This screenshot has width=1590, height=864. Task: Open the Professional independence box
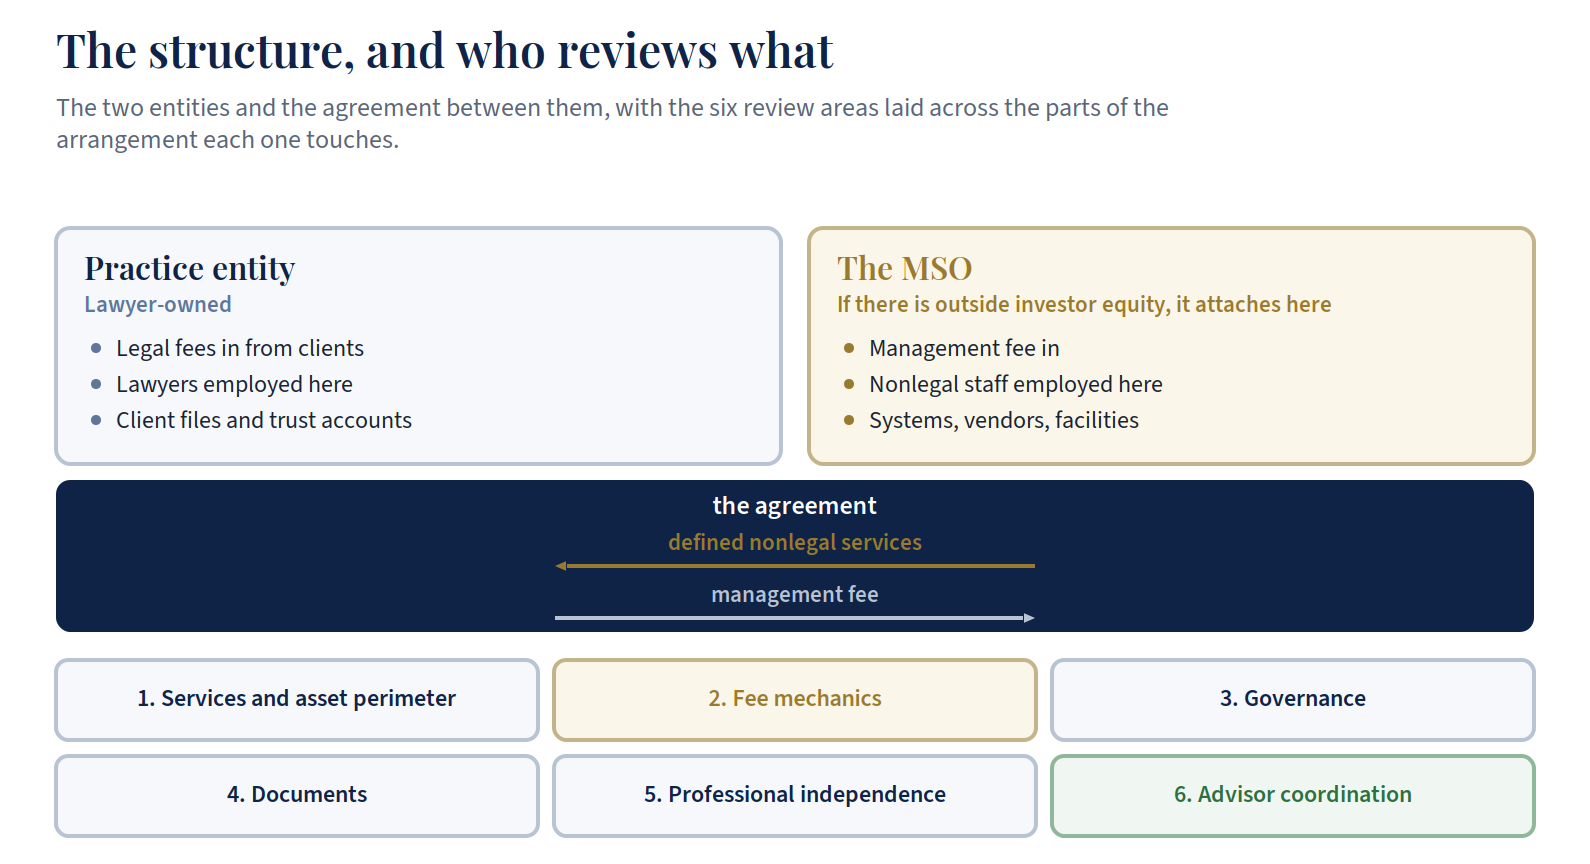(x=795, y=795)
